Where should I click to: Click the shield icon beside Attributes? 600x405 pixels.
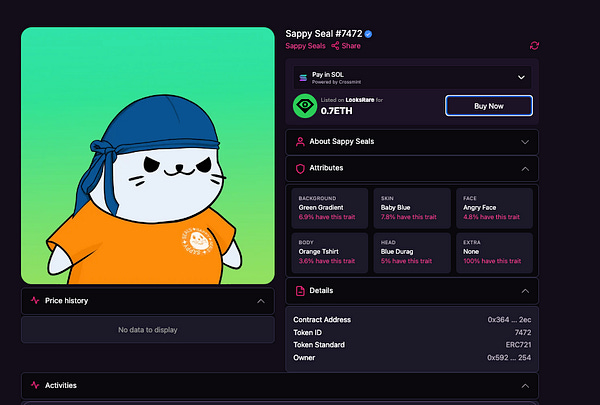click(x=300, y=168)
